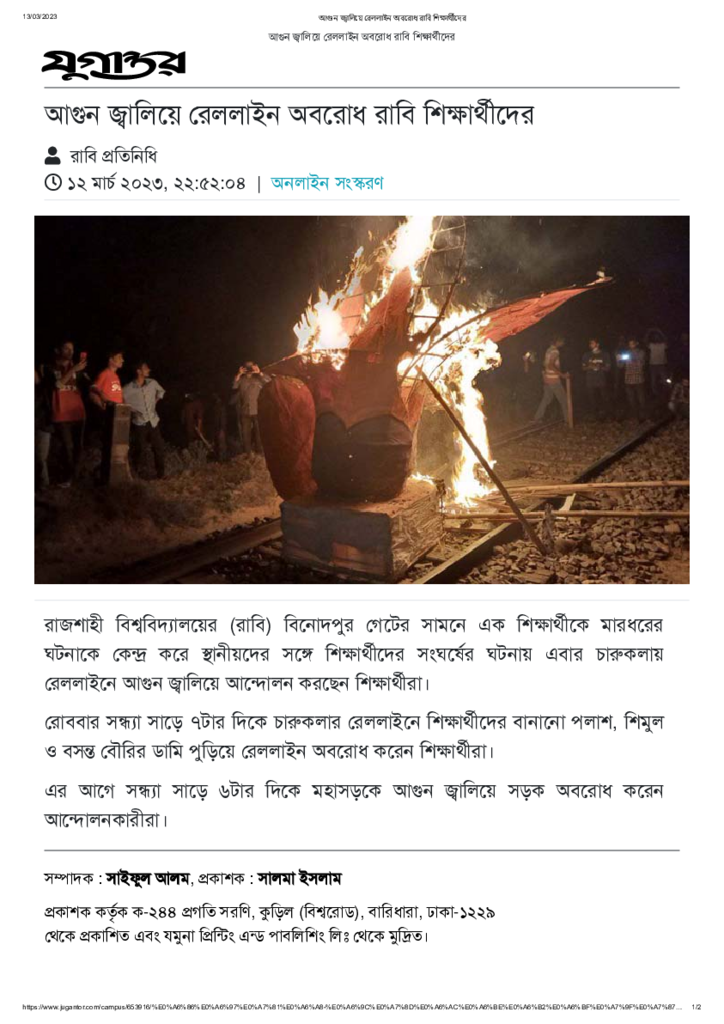Click publisher name সালমা ইসলাম
This screenshot has height=1024, width=724.
click(300, 879)
